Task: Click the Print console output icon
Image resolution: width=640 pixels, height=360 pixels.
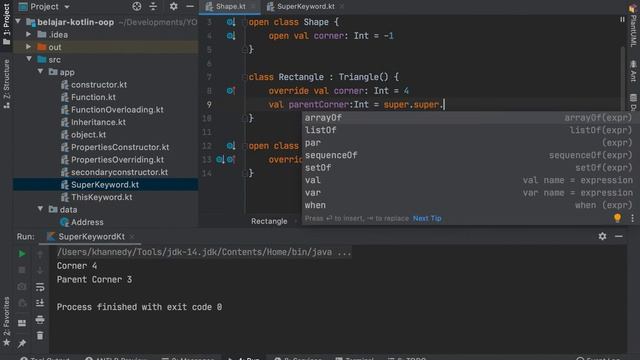Action: [x=40, y=319]
